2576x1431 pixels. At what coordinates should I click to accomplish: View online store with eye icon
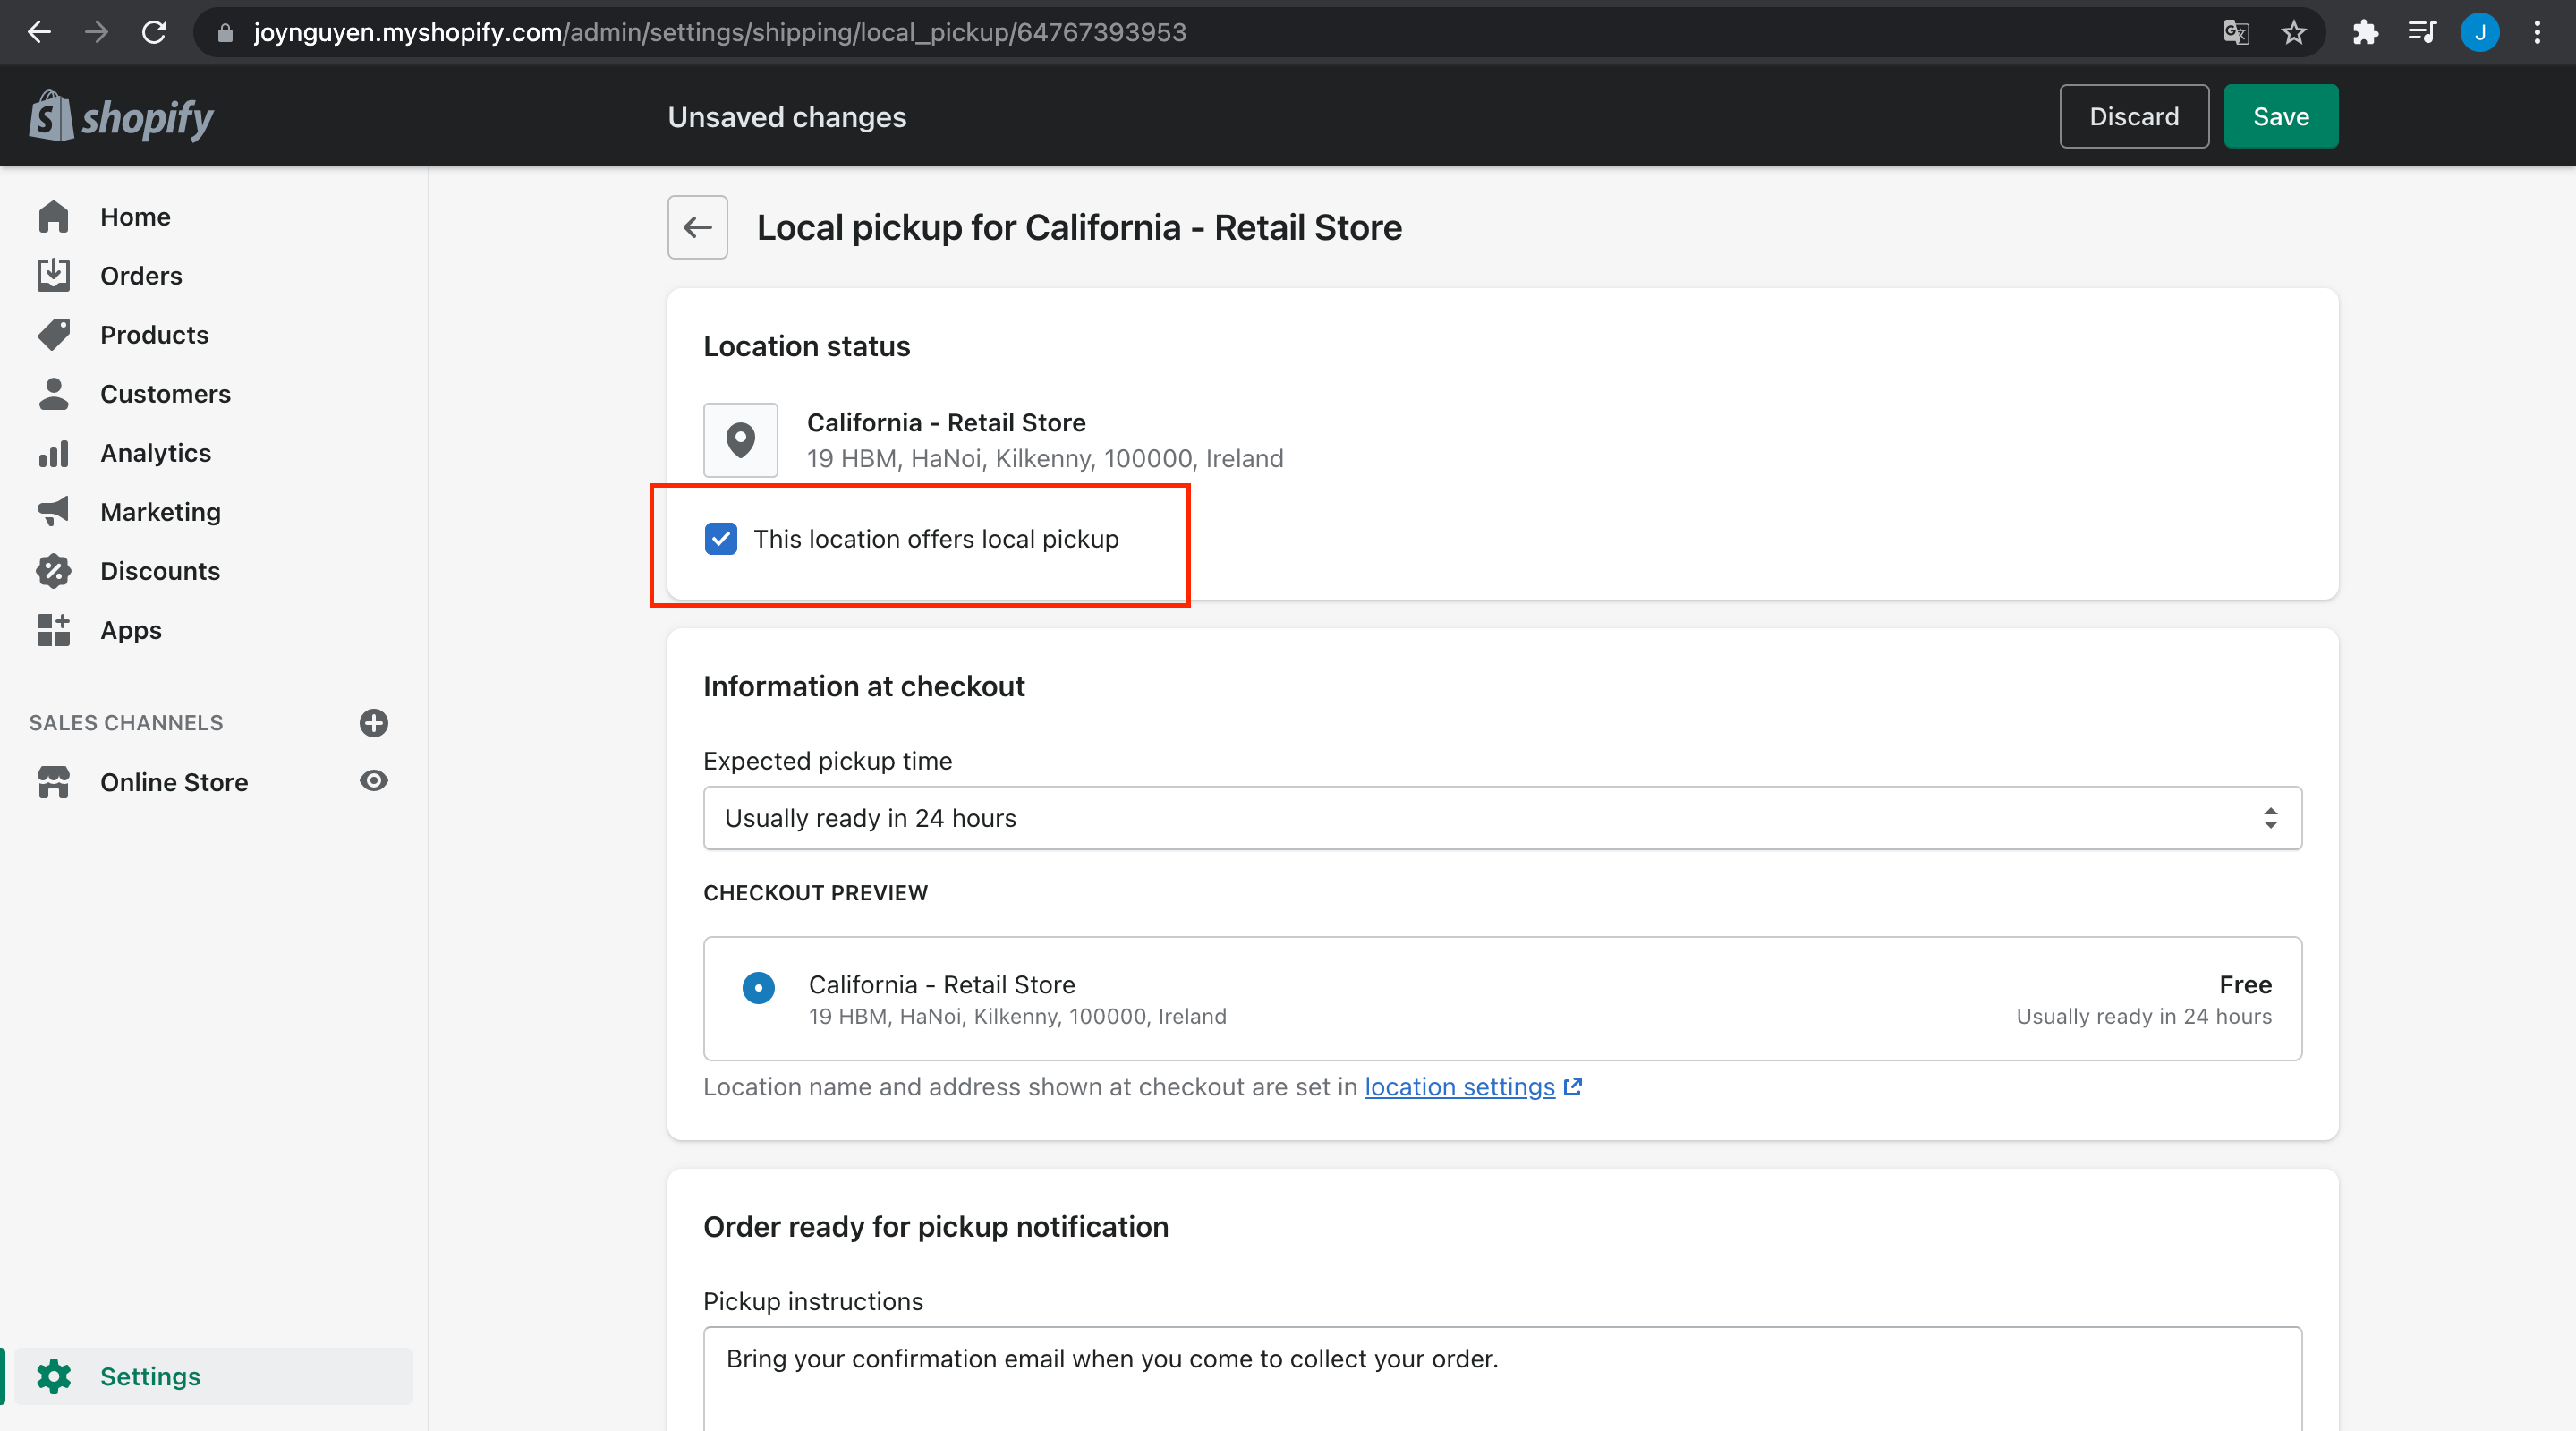374,780
